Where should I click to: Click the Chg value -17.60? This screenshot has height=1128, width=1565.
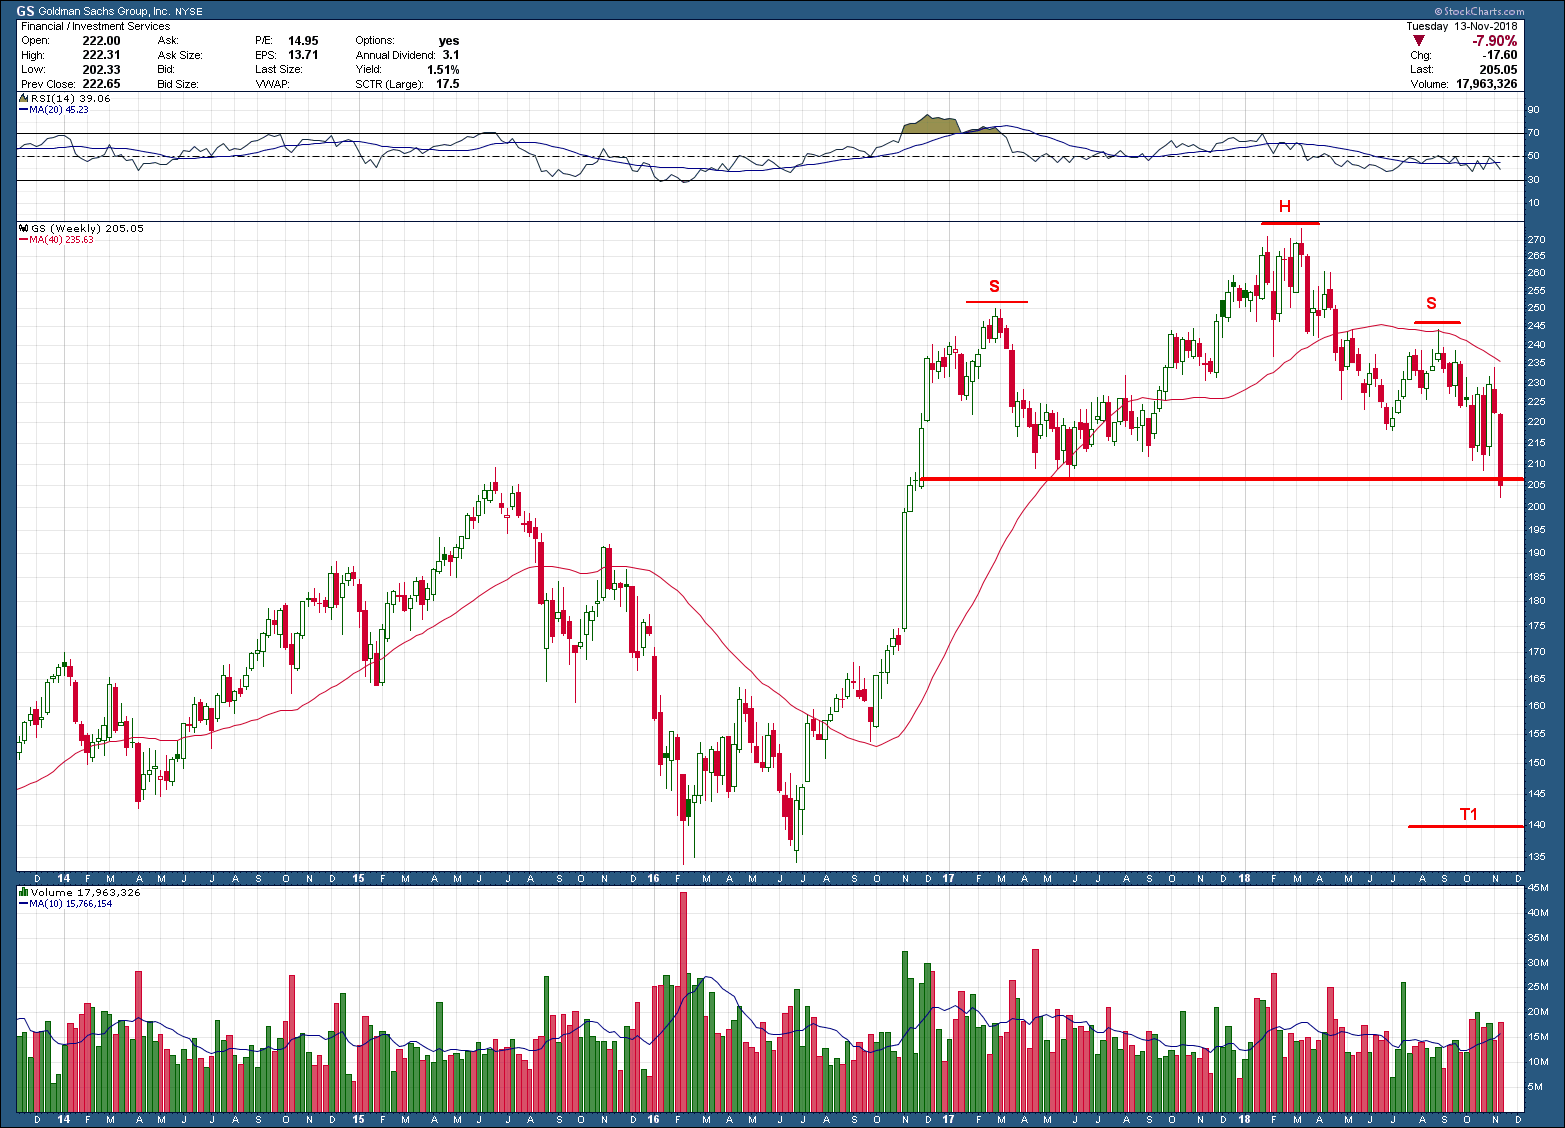pos(1500,55)
